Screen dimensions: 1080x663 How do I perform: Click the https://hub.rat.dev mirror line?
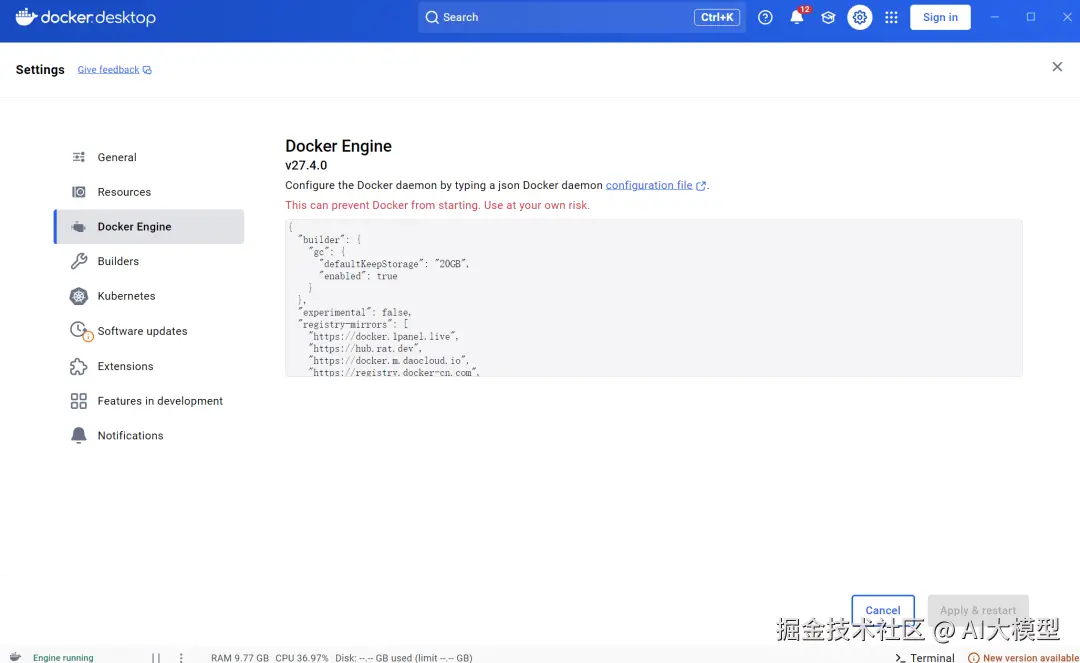pyautogui.click(x=366, y=348)
